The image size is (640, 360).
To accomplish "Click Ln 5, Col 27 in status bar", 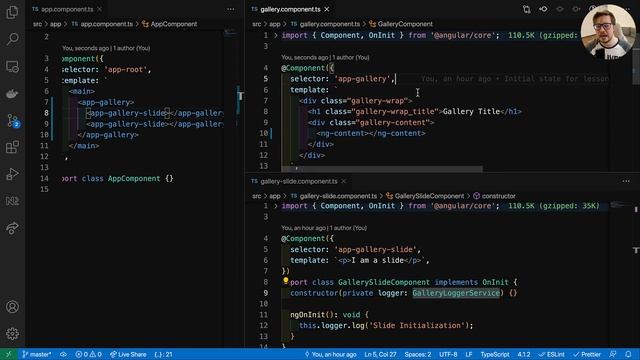I will click(x=380, y=354).
